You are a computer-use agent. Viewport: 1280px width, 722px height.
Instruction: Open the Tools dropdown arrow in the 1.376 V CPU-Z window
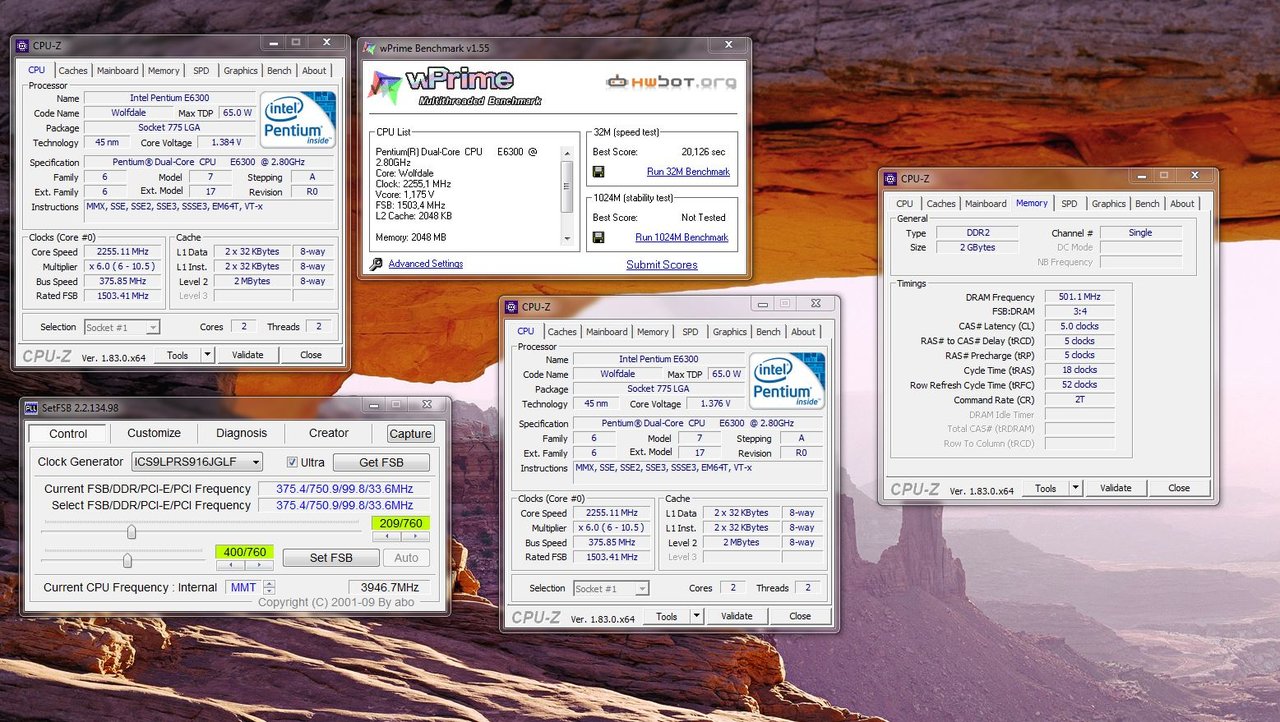[x=697, y=616]
